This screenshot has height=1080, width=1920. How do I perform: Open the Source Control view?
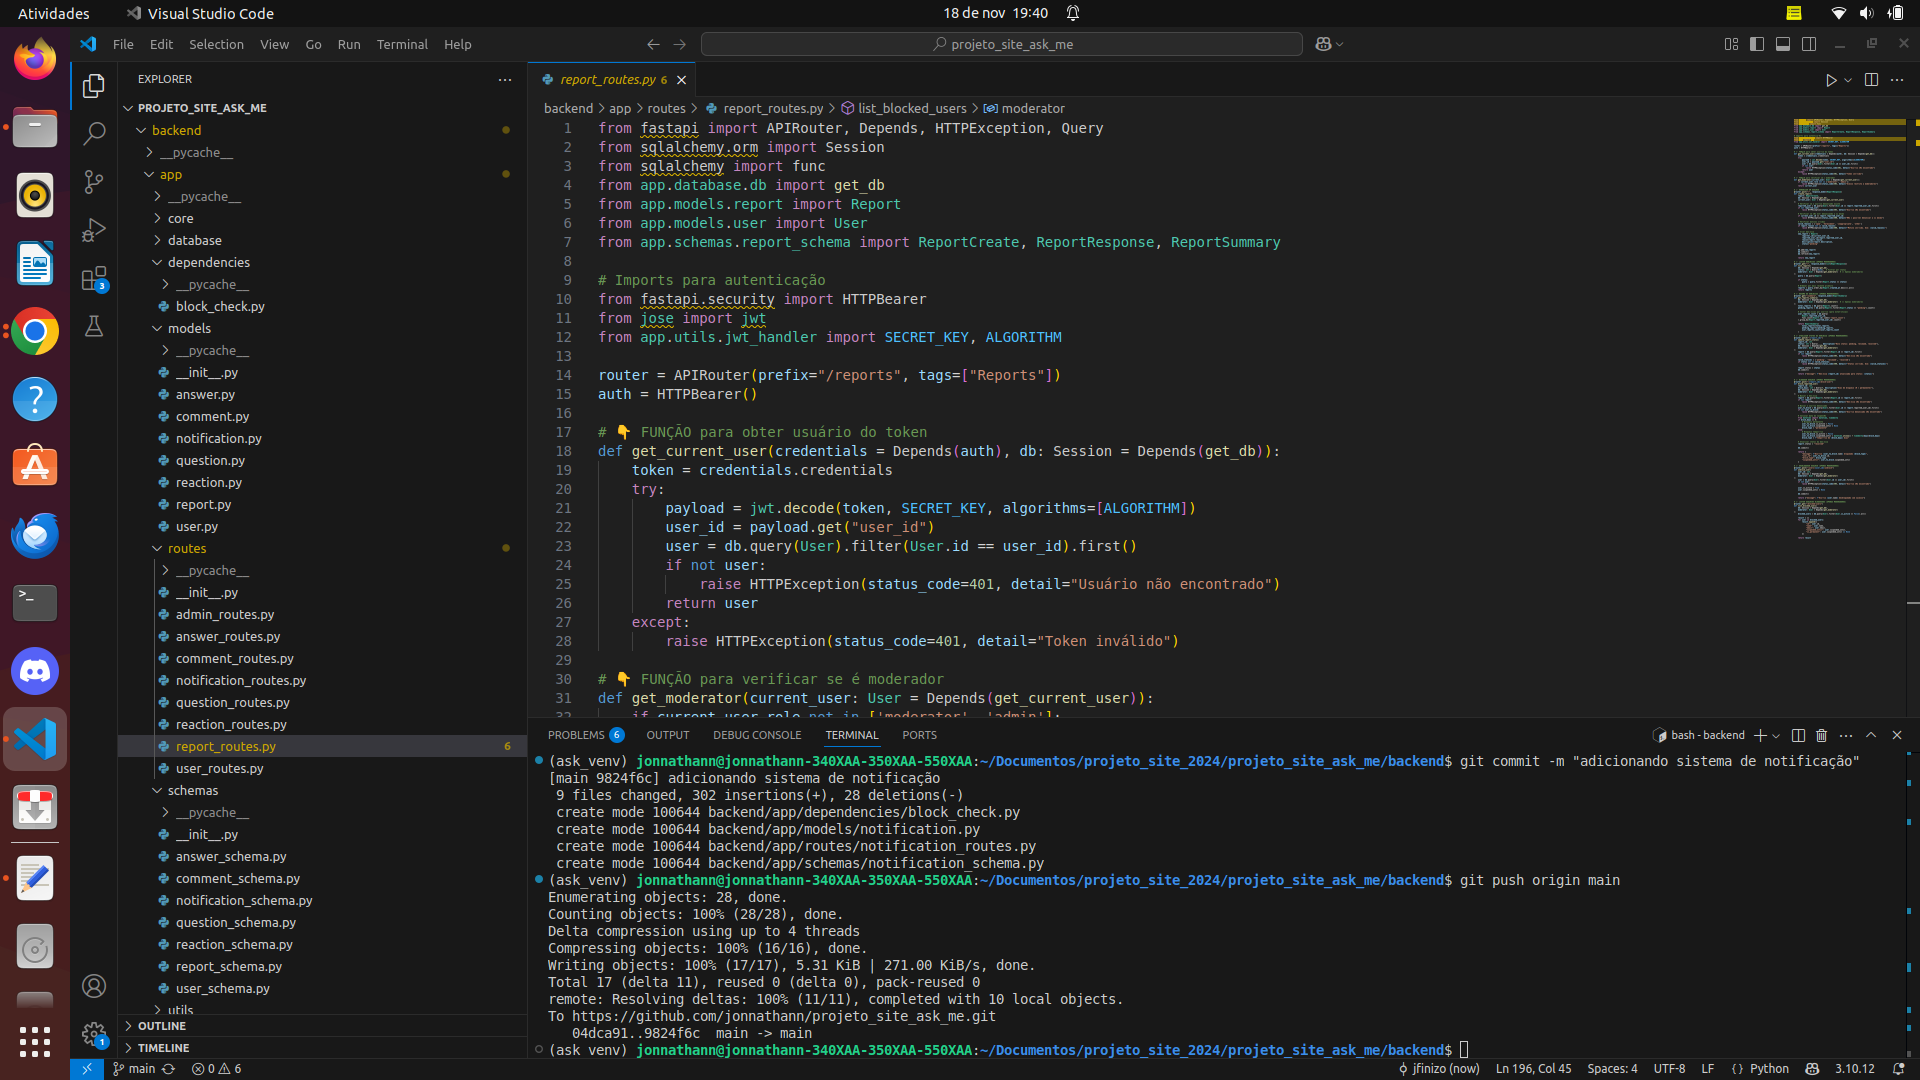pyautogui.click(x=94, y=181)
